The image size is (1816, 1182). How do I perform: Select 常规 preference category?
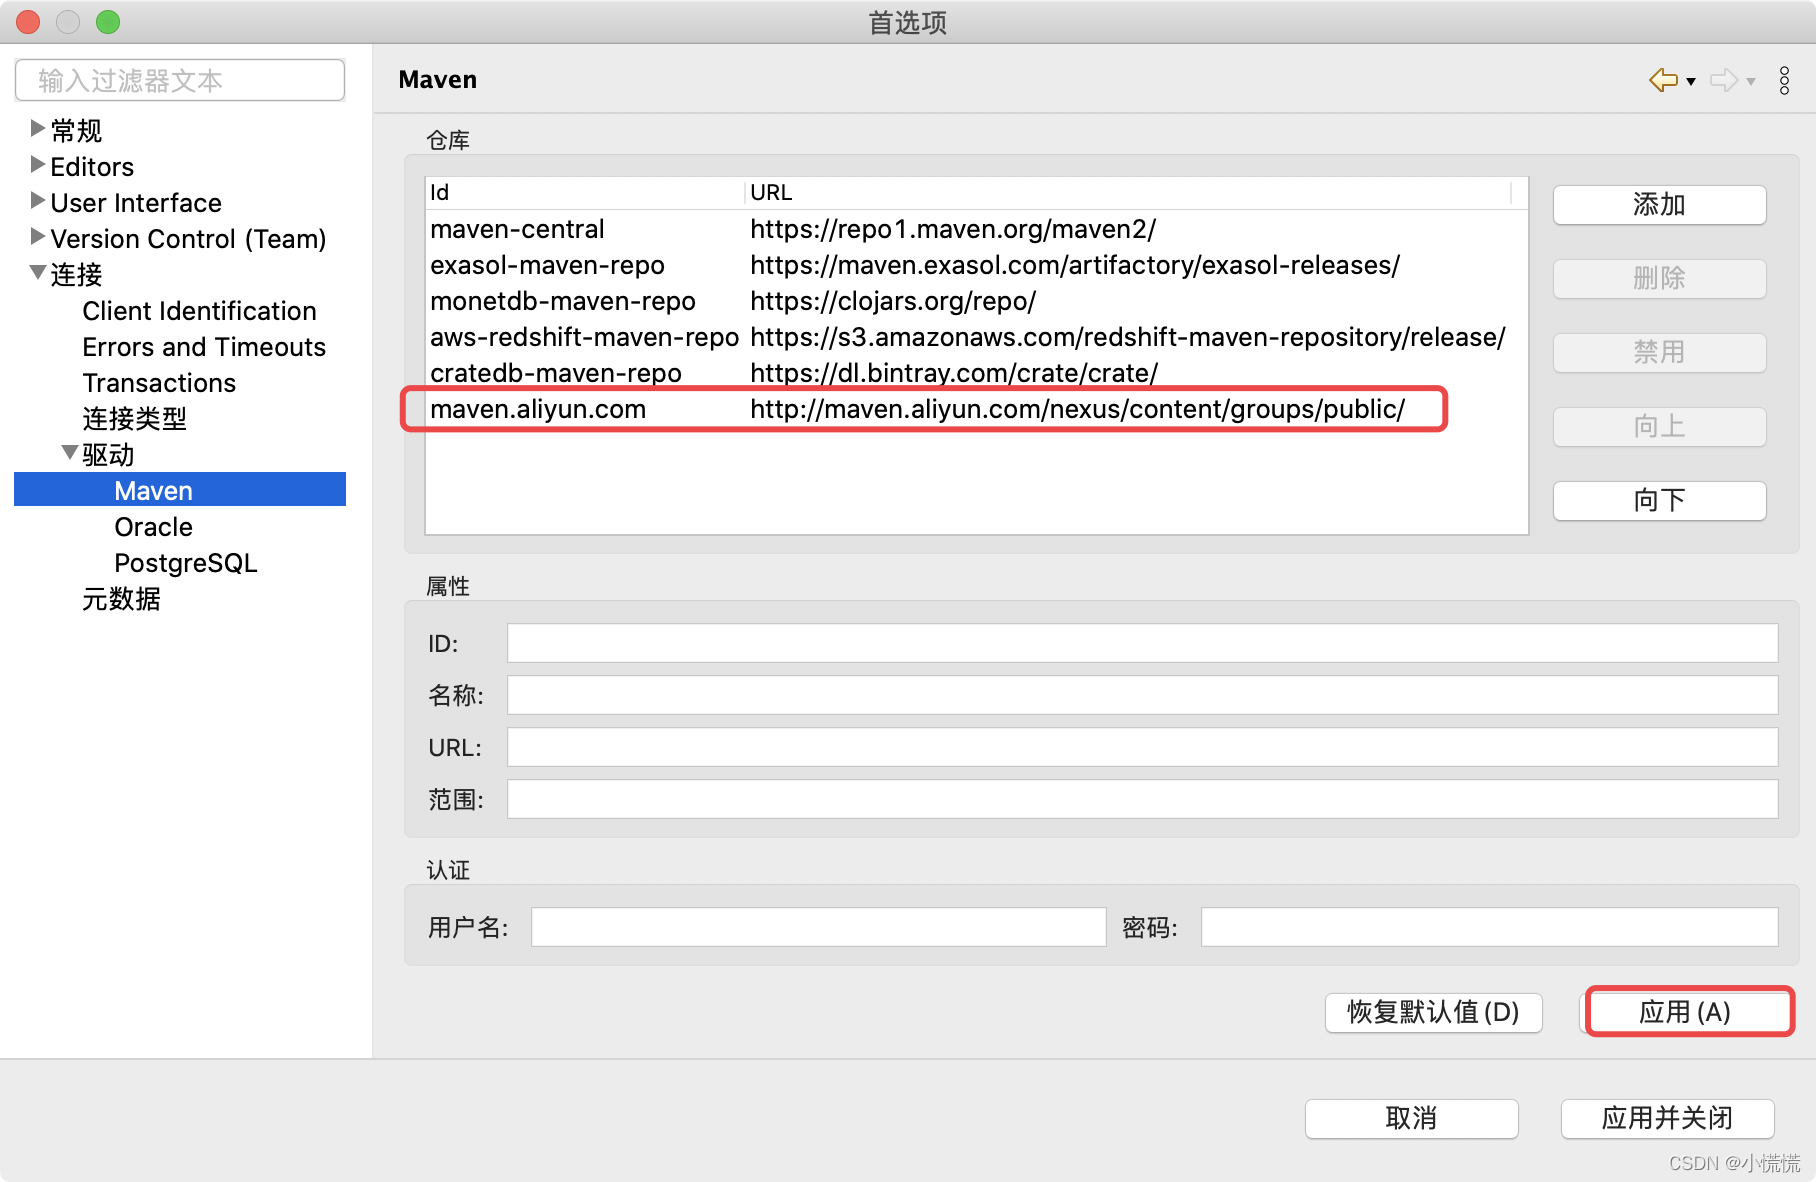tap(76, 131)
